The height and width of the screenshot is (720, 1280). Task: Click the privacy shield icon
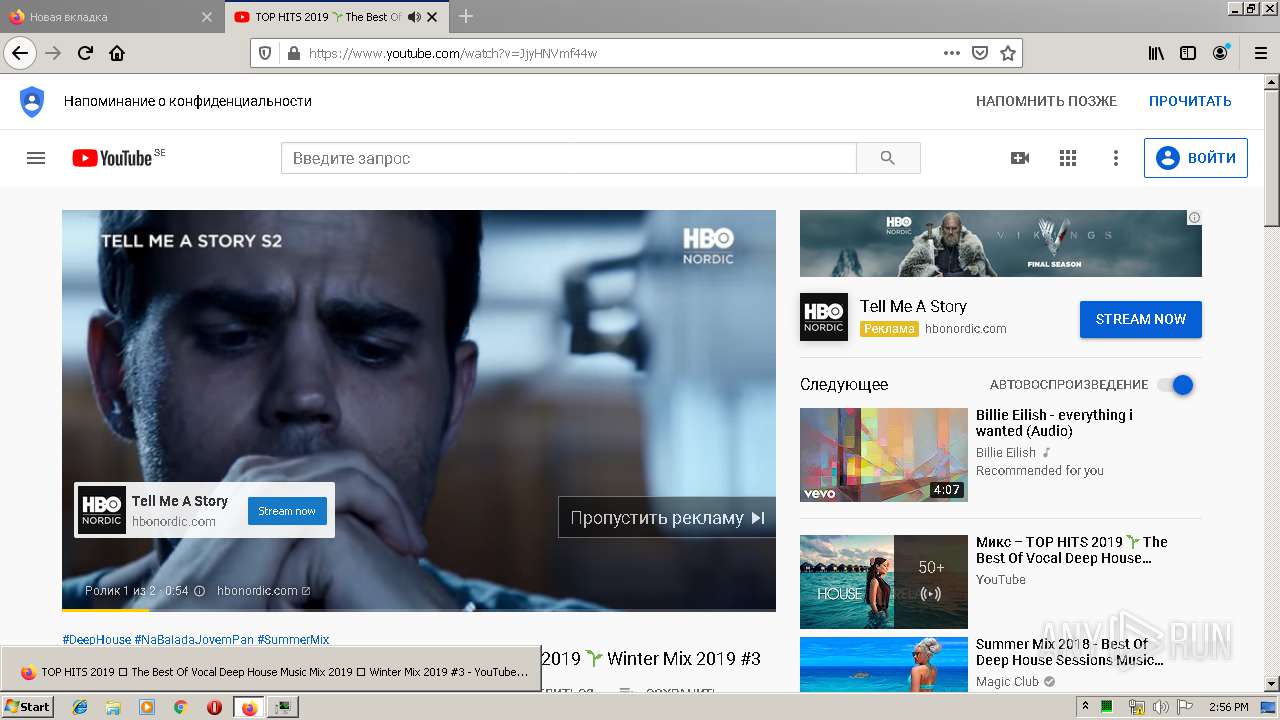(32, 101)
